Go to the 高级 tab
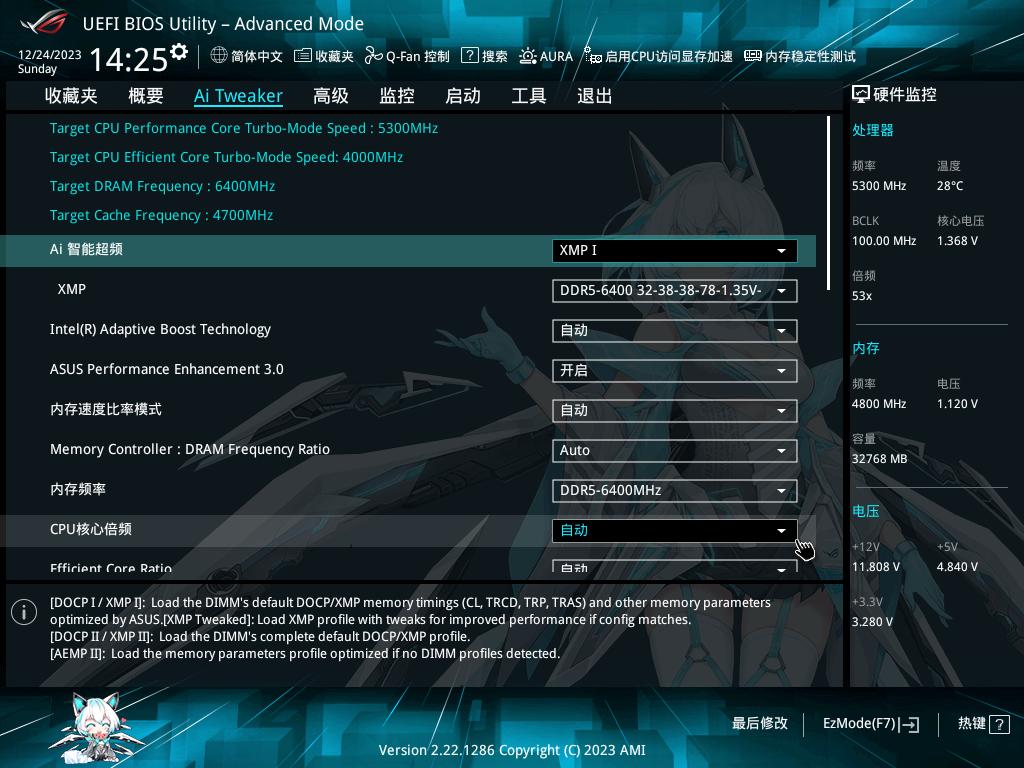Image resolution: width=1024 pixels, height=768 pixels. (331, 96)
